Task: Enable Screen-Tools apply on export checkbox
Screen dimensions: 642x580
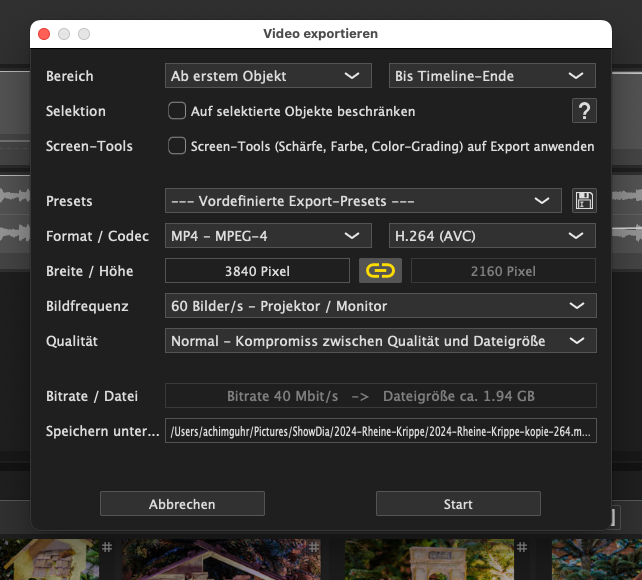Action: 177,146
